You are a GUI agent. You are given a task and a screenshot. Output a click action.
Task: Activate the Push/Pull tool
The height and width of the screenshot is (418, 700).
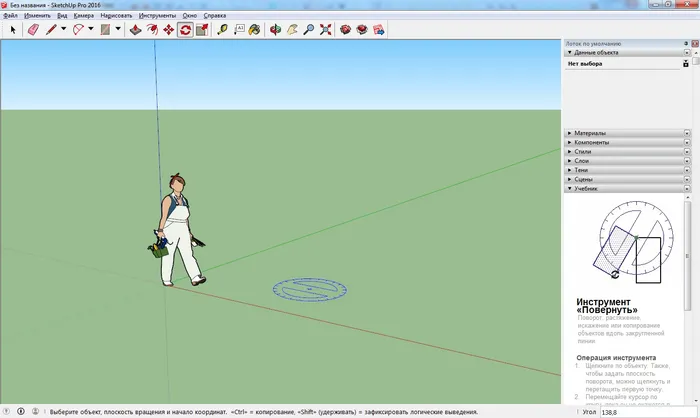click(x=135, y=30)
